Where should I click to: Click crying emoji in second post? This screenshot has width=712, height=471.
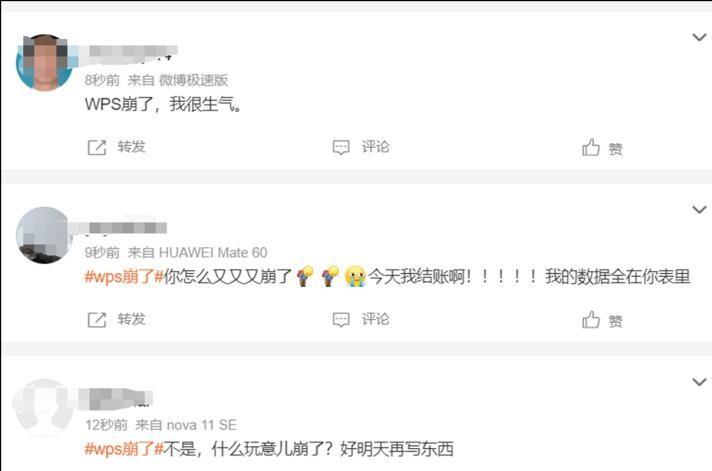coord(355,276)
